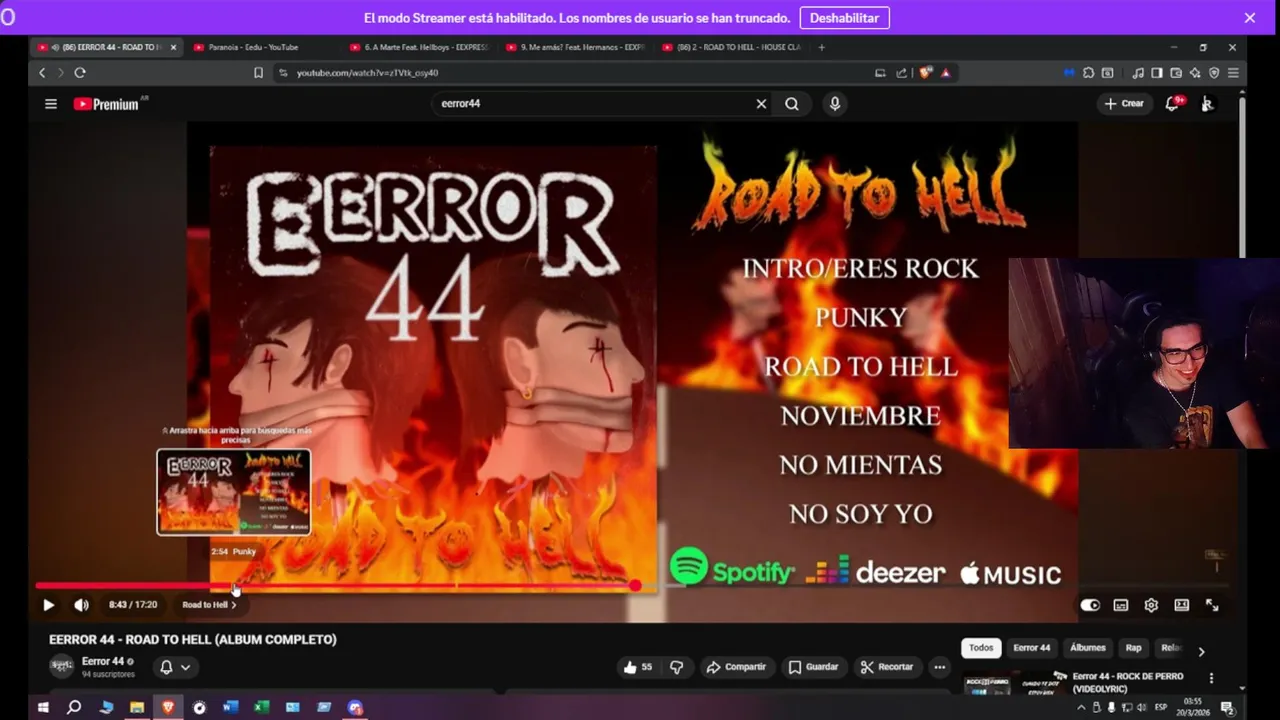Switch to the Paranoia - Eedu browser tab
1280x720 pixels.
[x=262, y=47]
